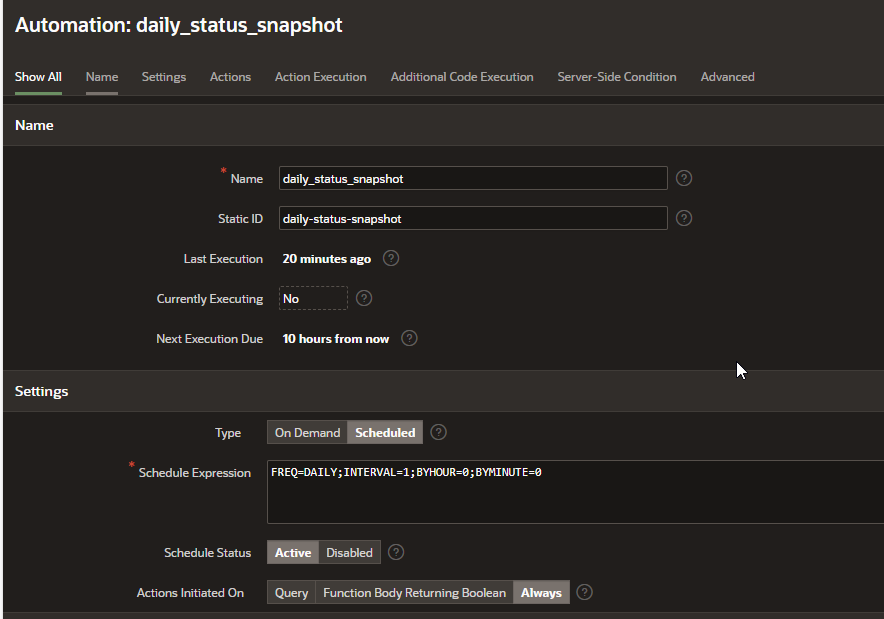
Task: Set Schedule Status to Disabled
Action: coord(349,552)
